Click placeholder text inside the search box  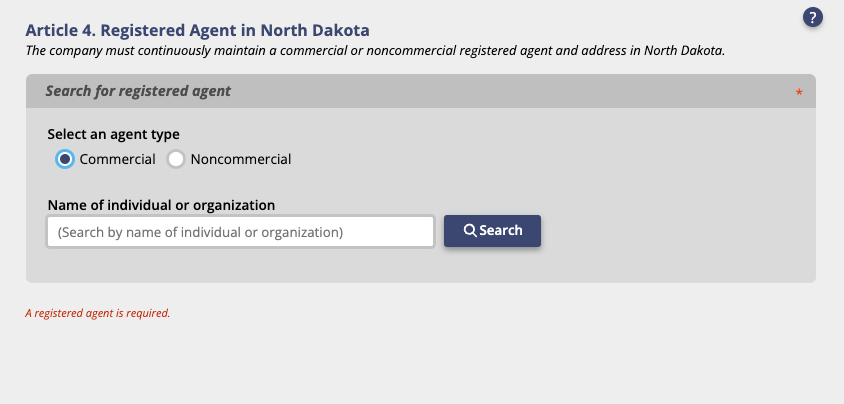(x=200, y=232)
